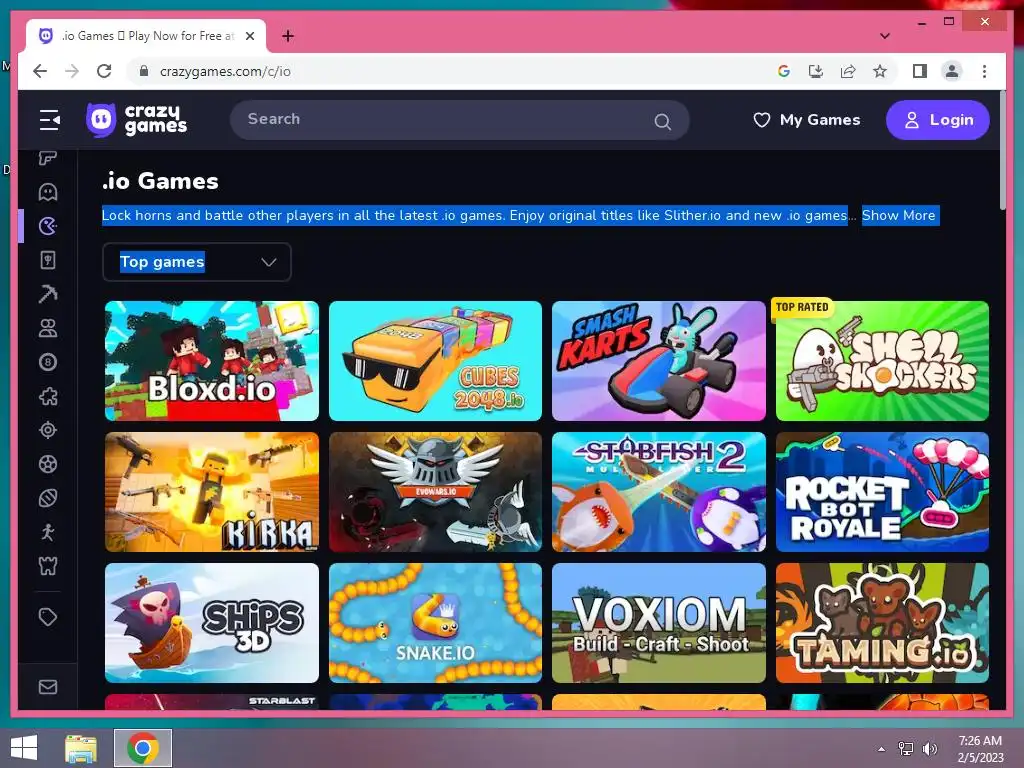Open Smash Karts game thumbnail

point(659,361)
